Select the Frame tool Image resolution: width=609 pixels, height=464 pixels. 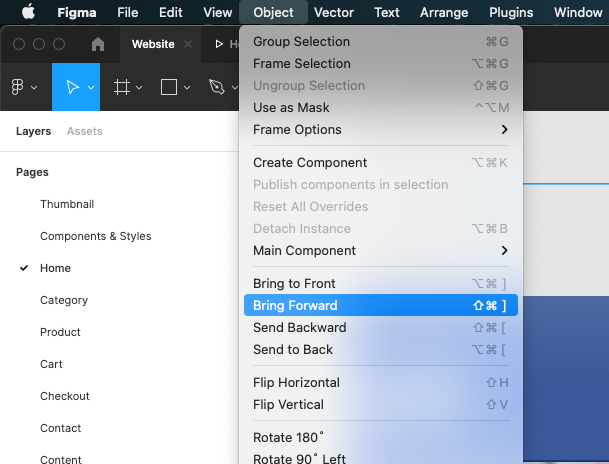coord(122,87)
